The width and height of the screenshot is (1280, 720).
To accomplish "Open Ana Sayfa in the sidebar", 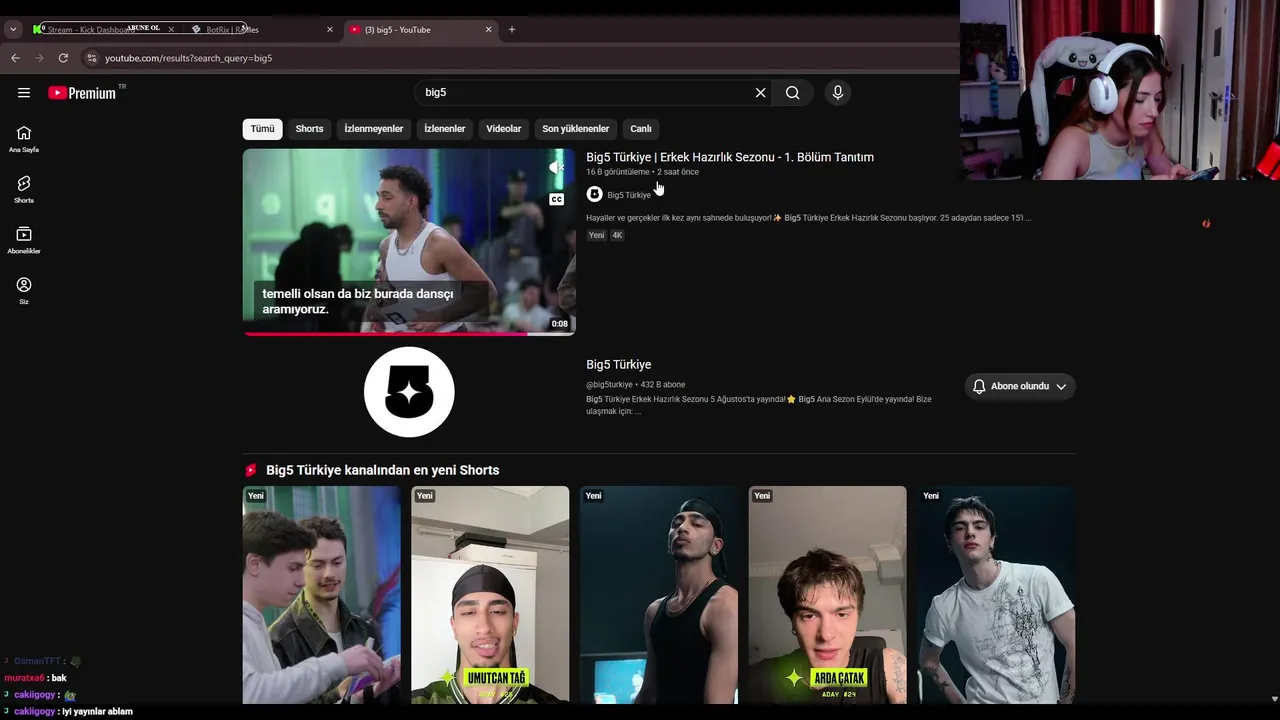I will pos(24,139).
